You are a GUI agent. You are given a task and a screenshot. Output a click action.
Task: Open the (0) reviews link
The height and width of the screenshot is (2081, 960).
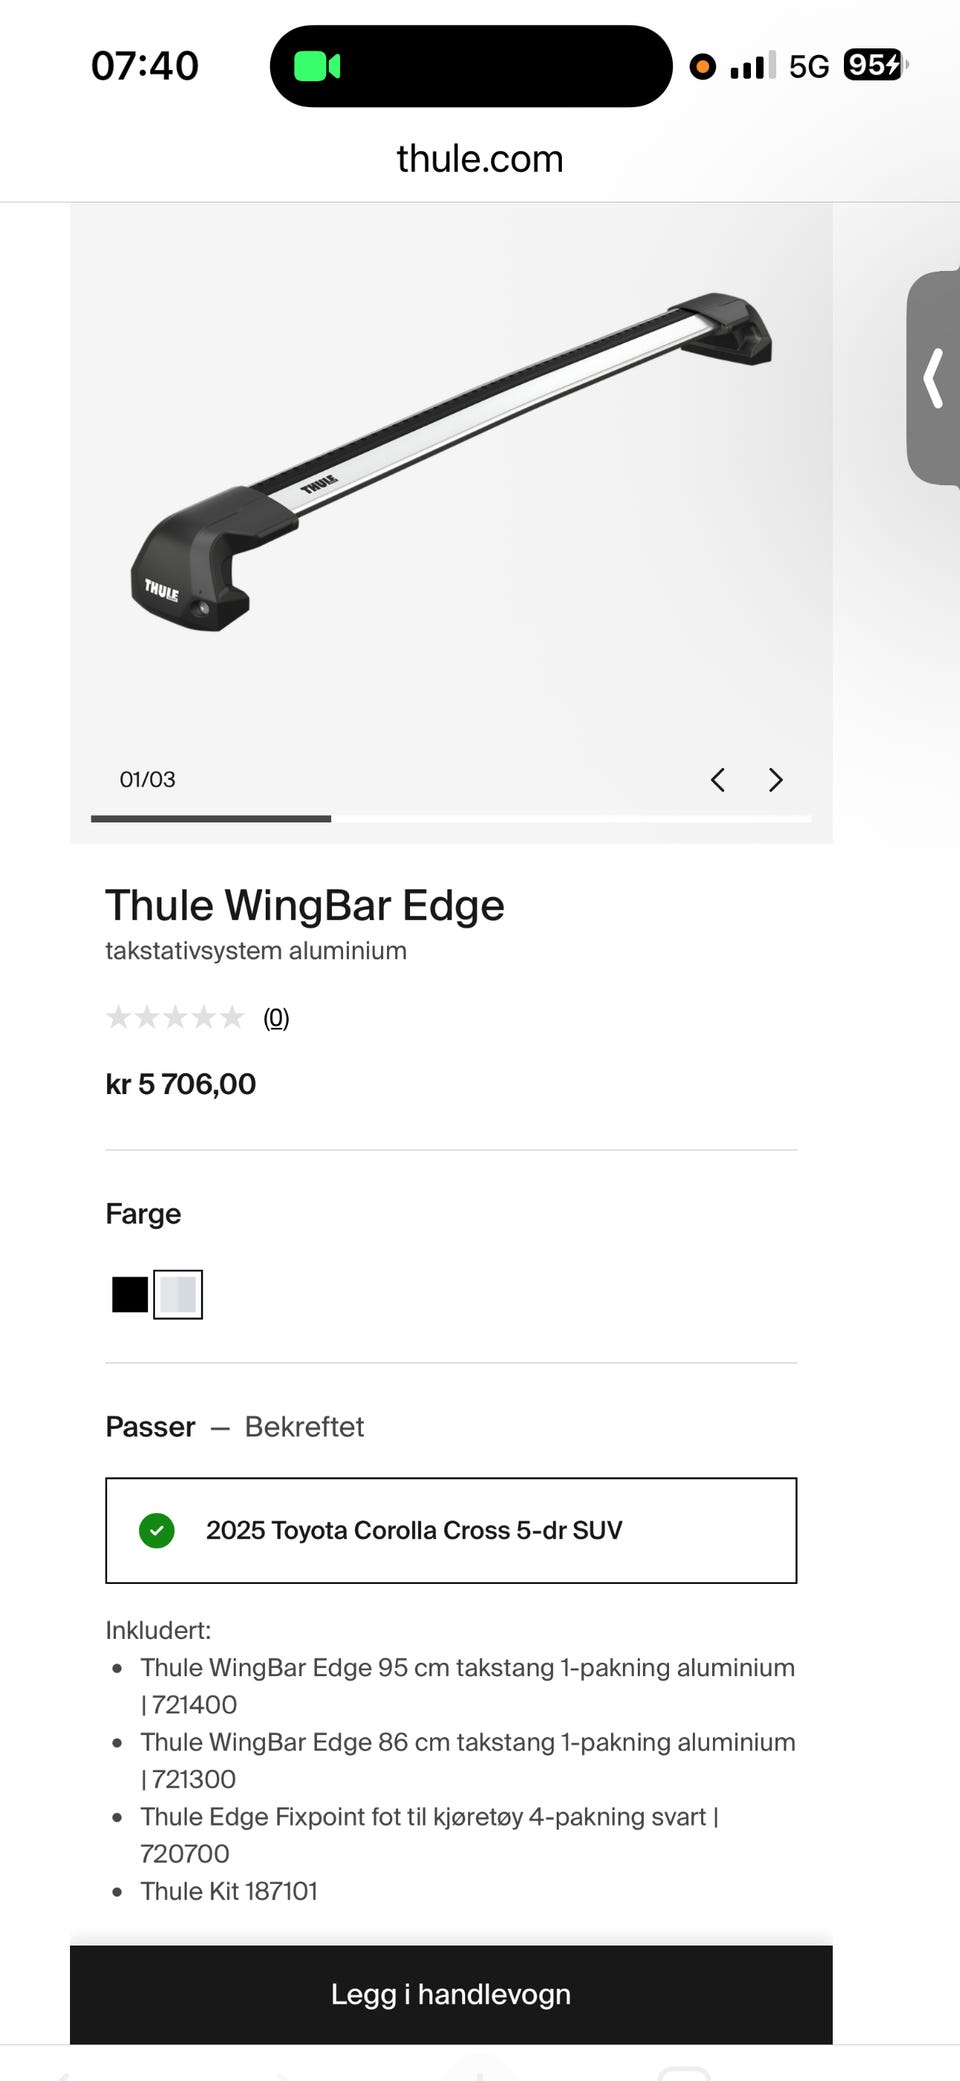(x=276, y=1018)
